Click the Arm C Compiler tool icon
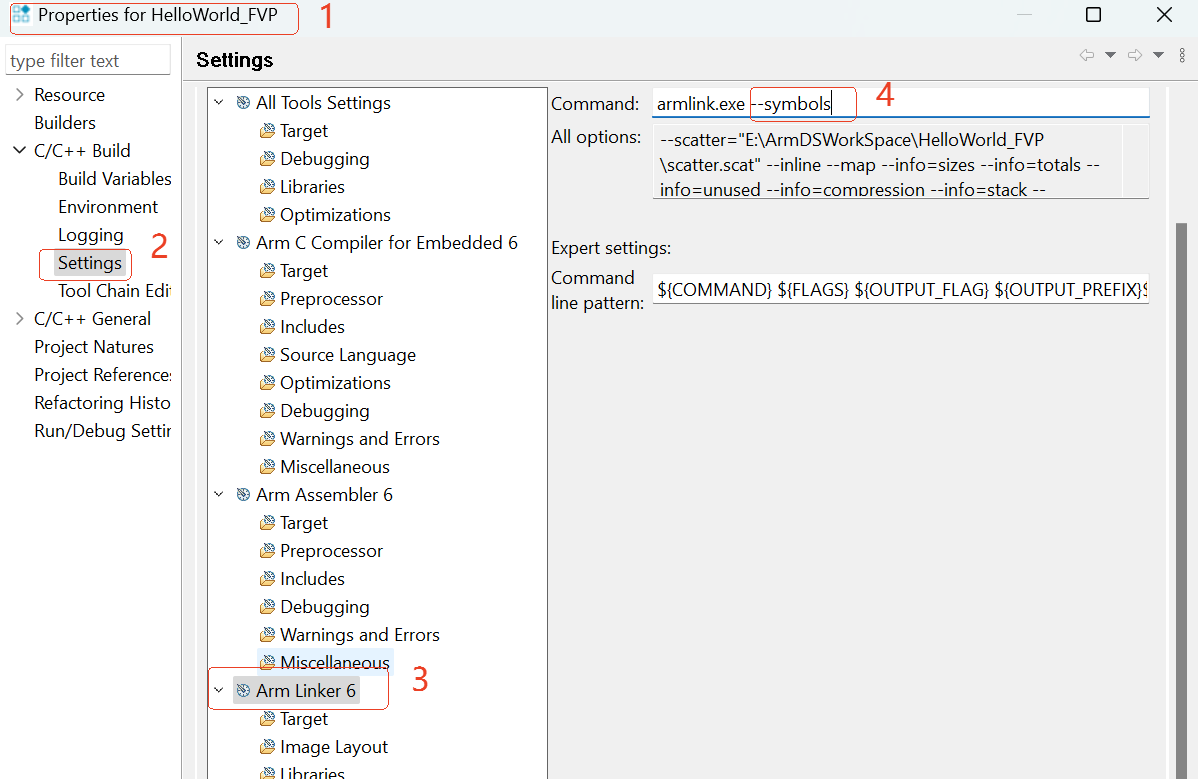Screen dimensions: 1198x779 [x=243, y=243]
